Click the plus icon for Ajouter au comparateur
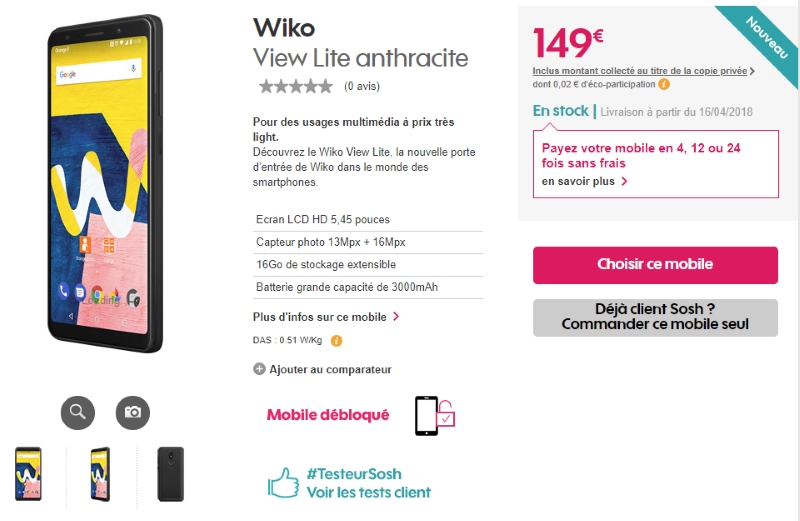This screenshot has height=521, width=800. coord(259,369)
